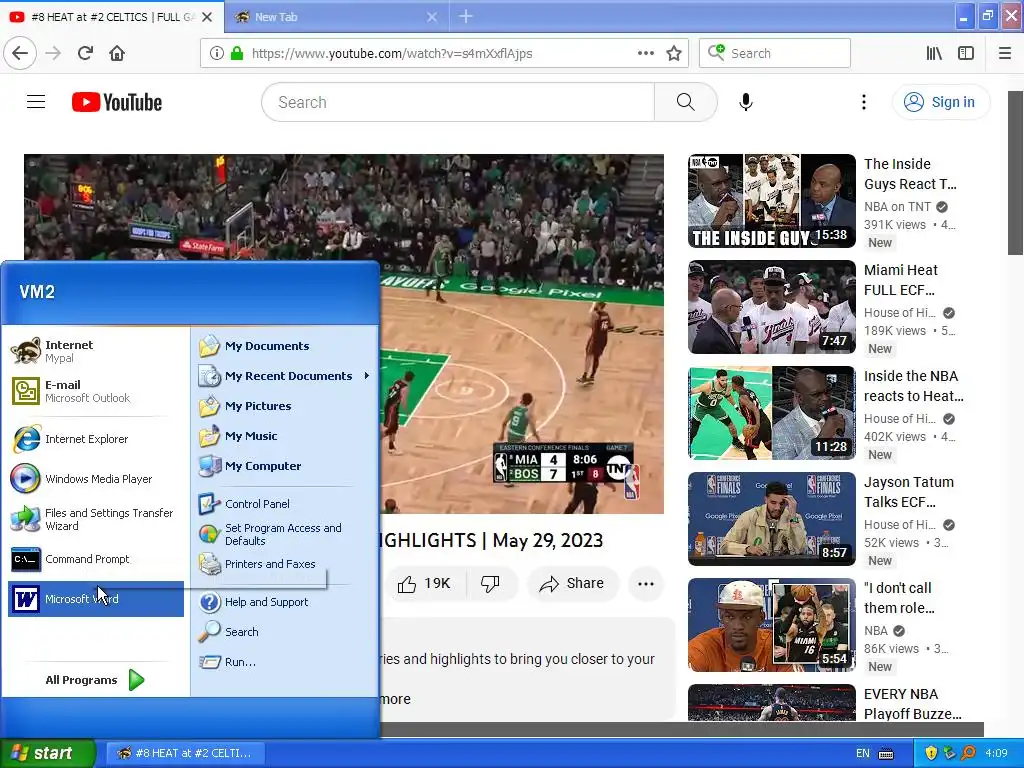The image size is (1024, 768).
Task: Toggle the browser sidebar icon
Action: pyautogui.click(x=966, y=54)
